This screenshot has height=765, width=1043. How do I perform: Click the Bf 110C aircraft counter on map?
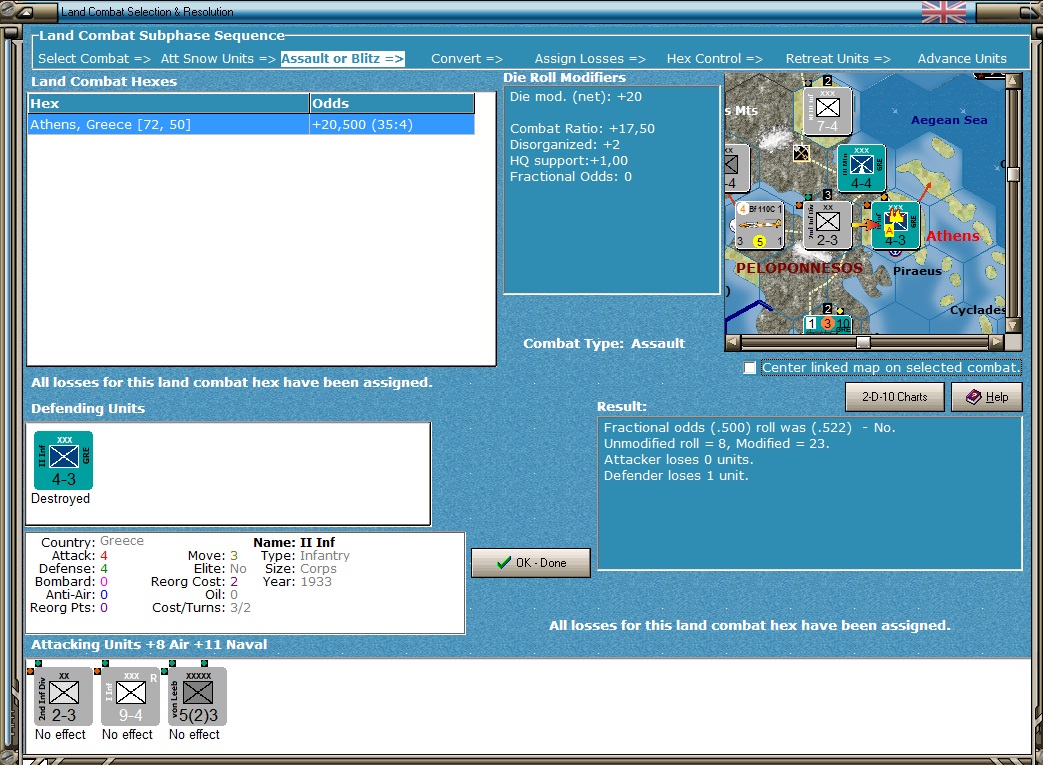click(760, 226)
